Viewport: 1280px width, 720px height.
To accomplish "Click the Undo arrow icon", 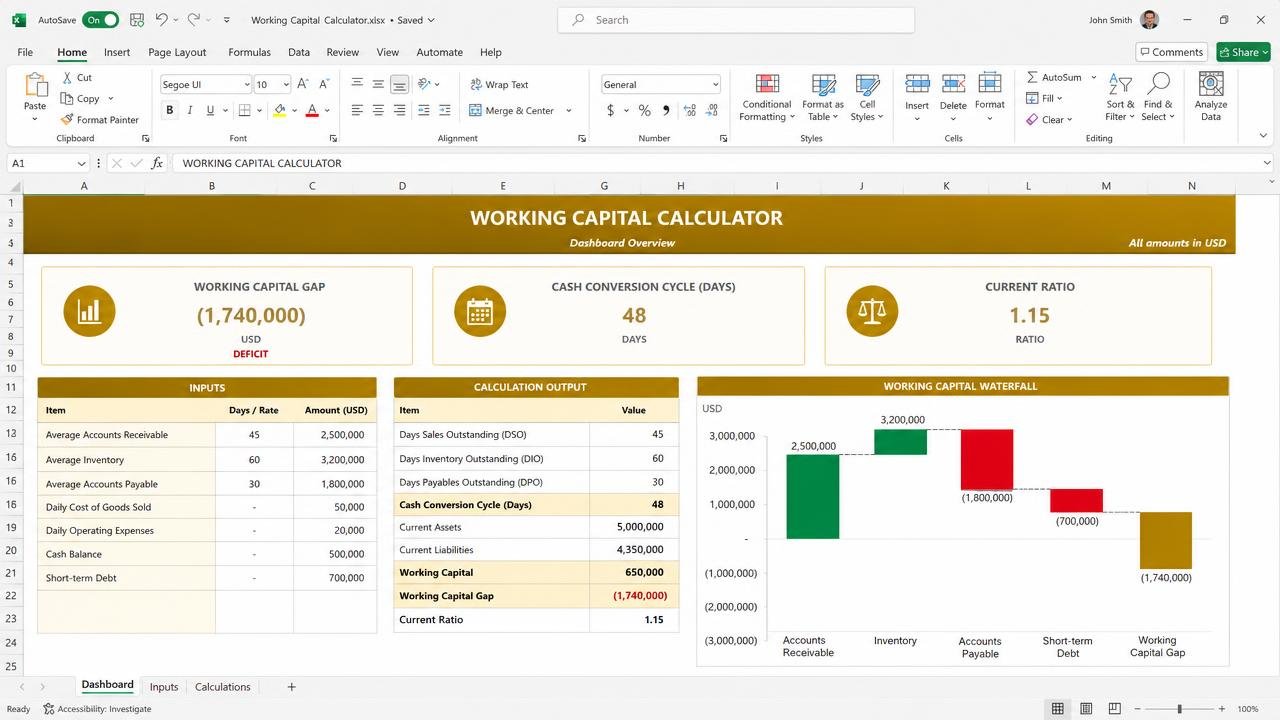I will pos(162,20).
